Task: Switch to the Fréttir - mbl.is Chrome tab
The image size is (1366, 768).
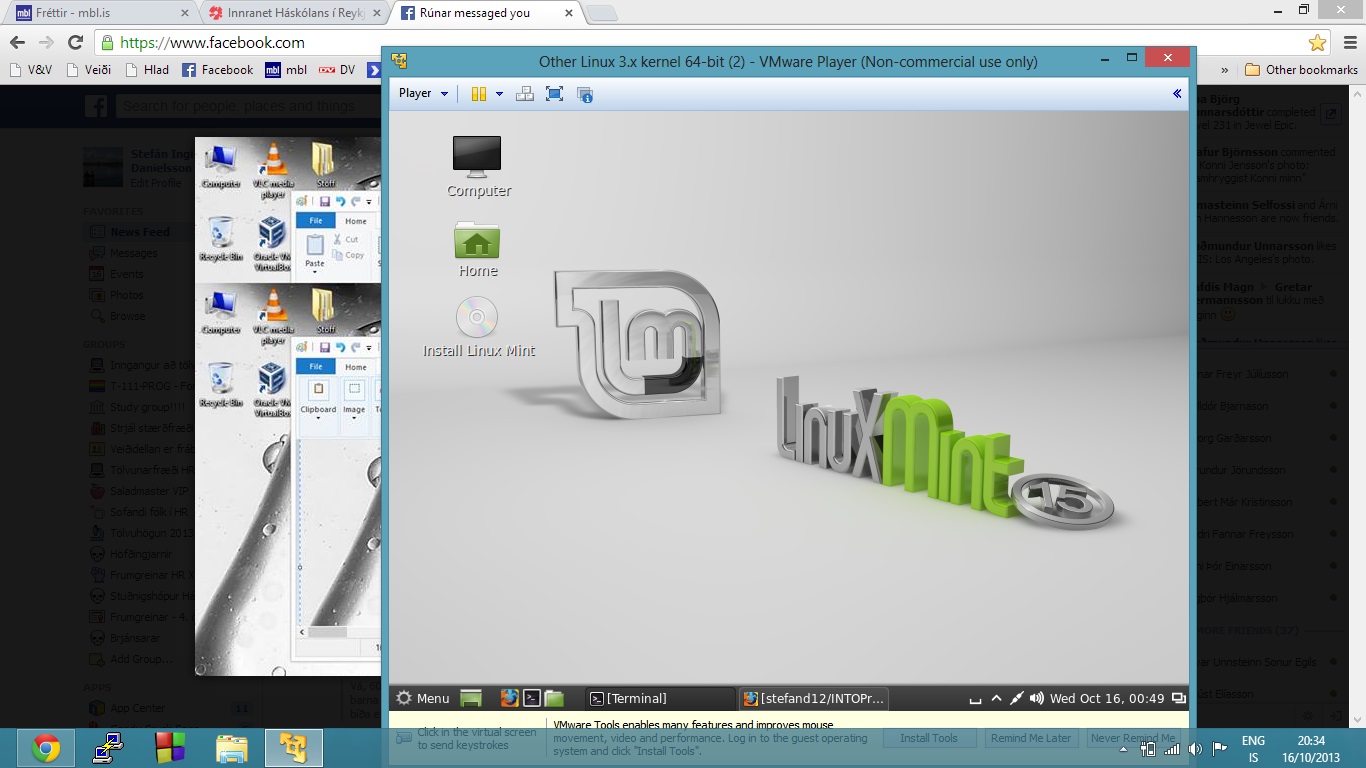Action: pos(99,13)
